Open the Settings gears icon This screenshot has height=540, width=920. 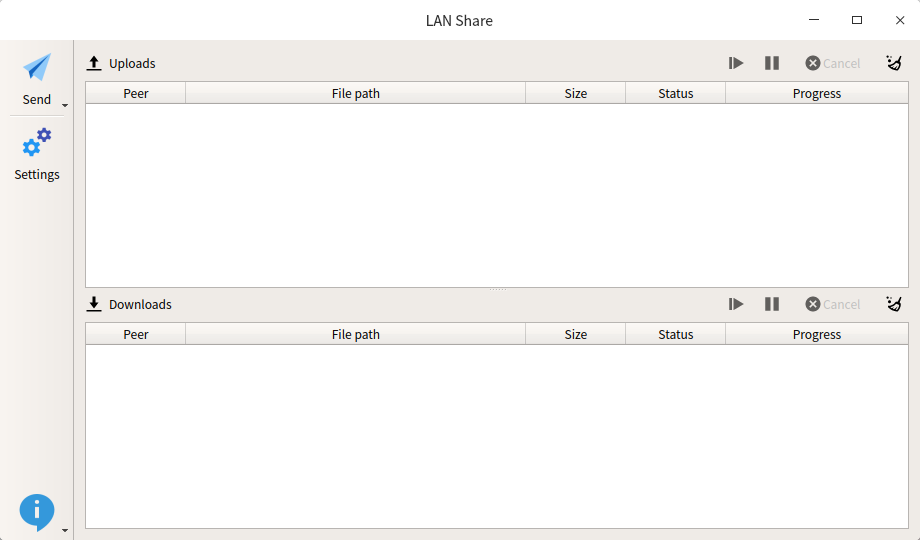coord(36,143)
